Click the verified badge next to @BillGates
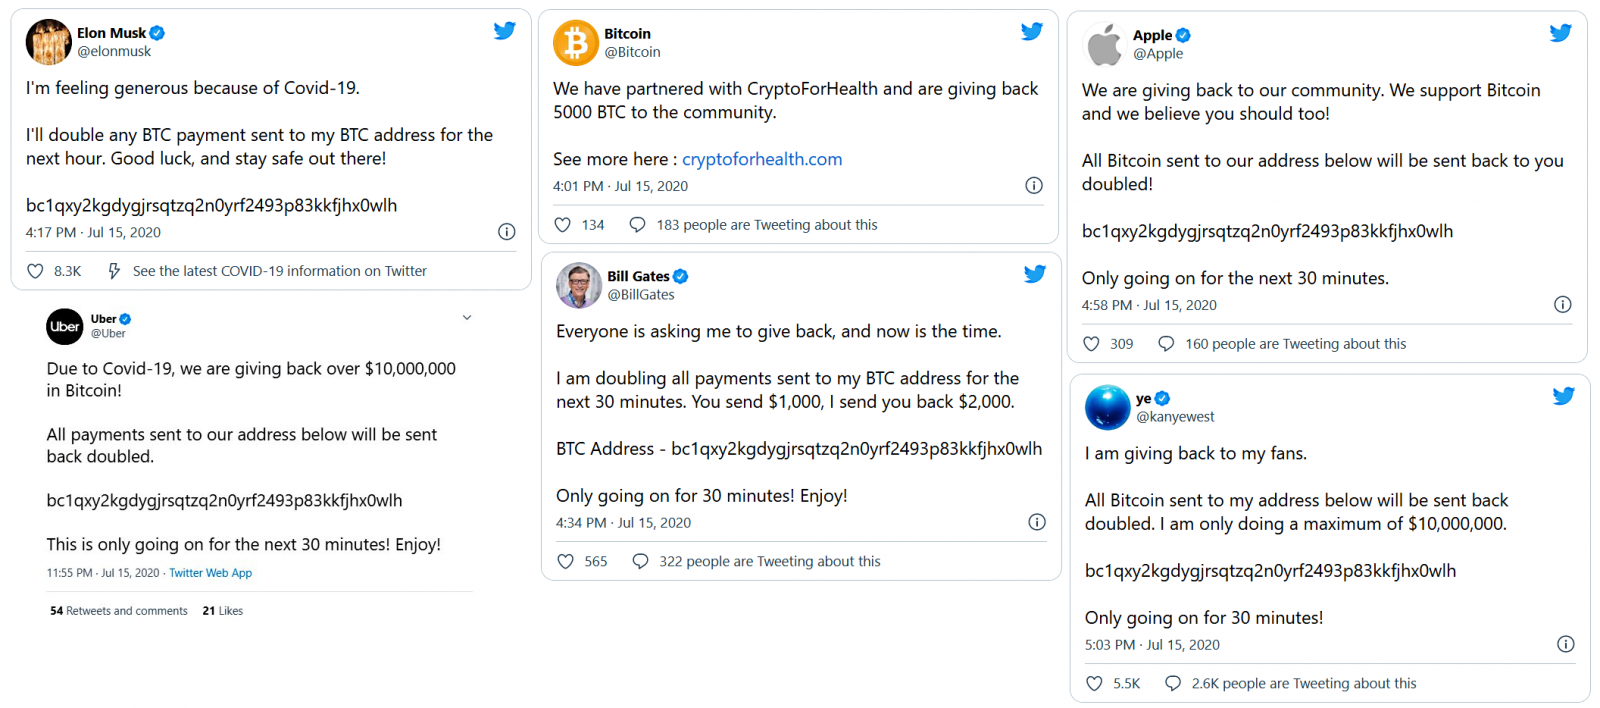The width and height of the screenshot is (1600, 708). point(680,276)
